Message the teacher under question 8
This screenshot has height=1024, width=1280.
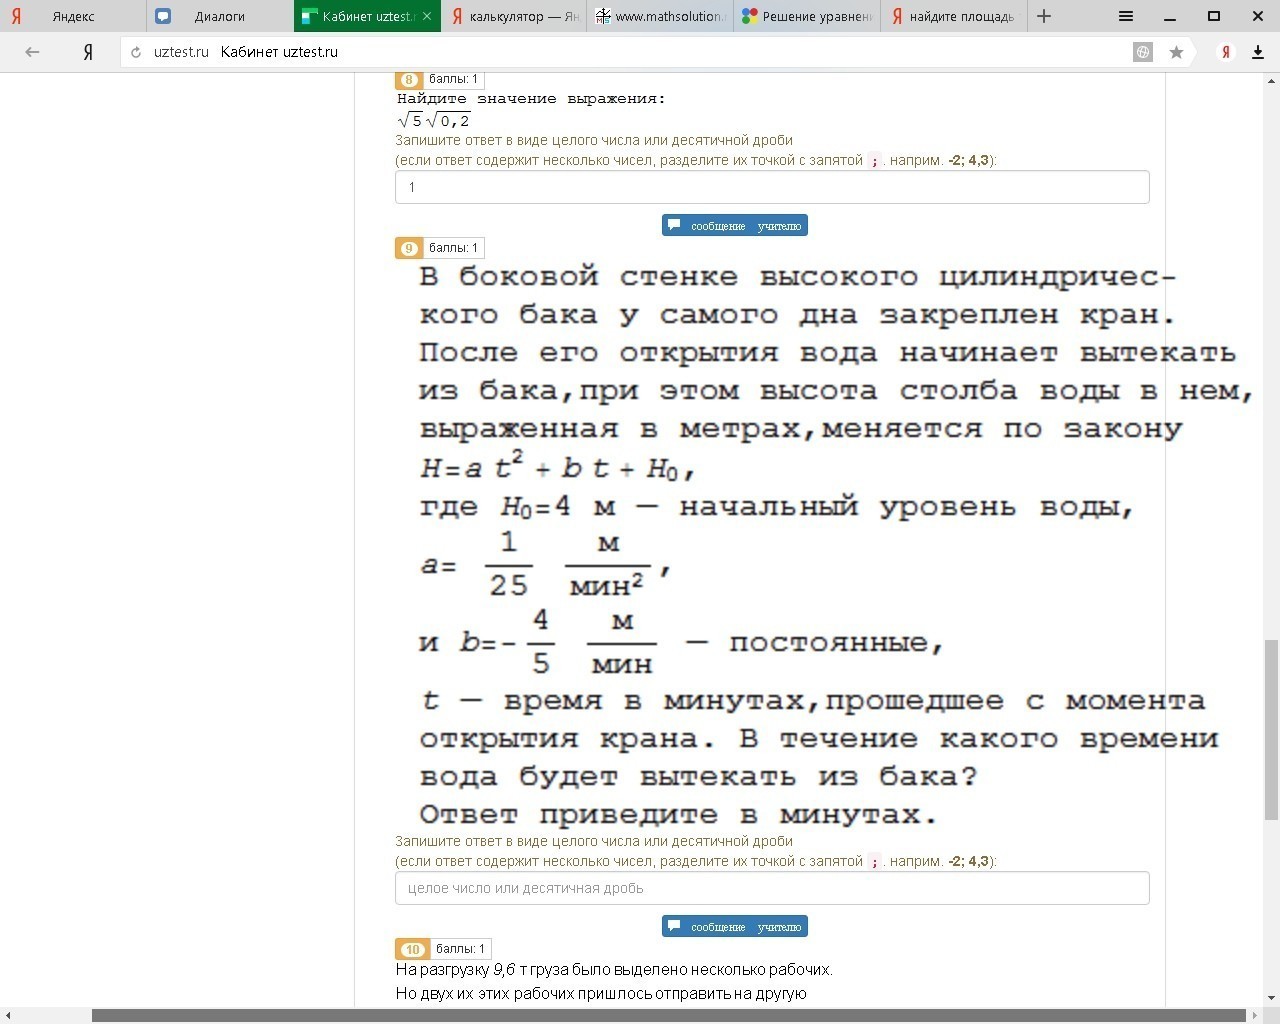pos(734,225)
